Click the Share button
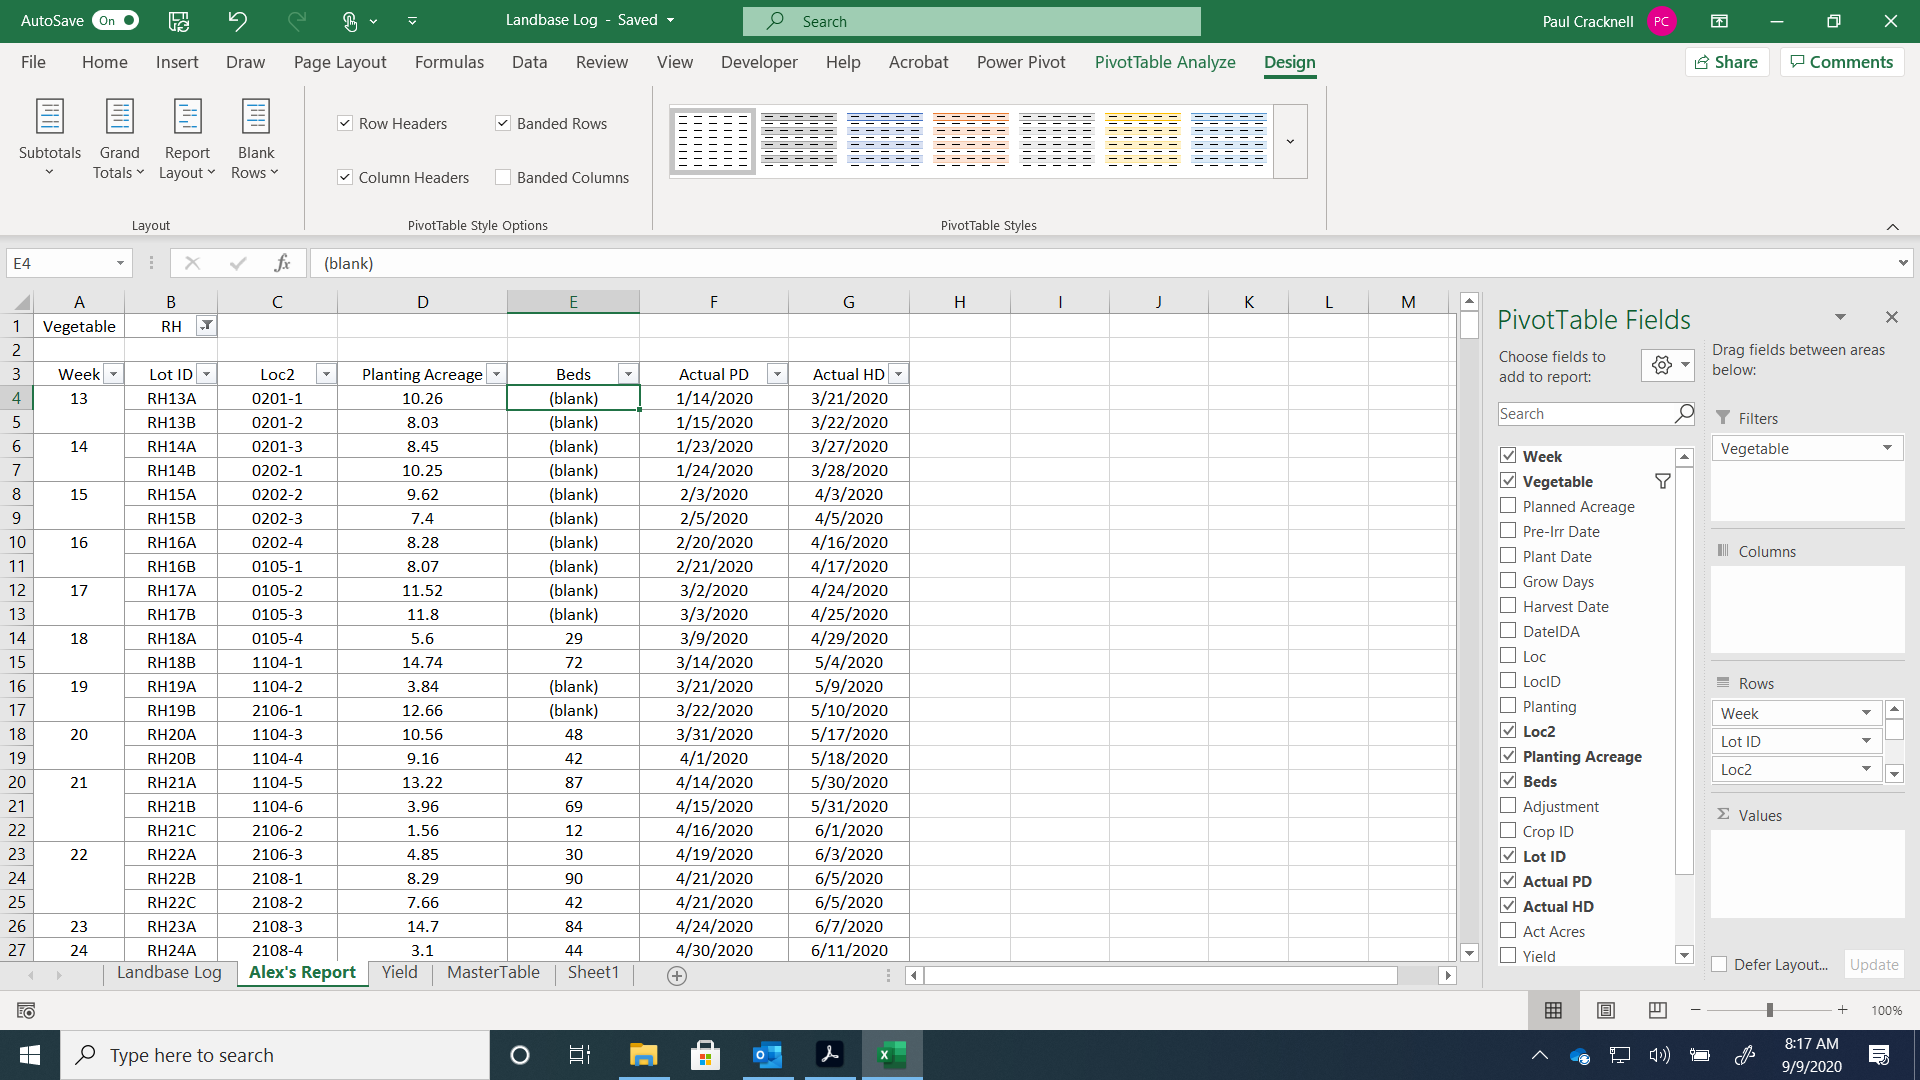Image resolution: width=1920 pixels, height=1080 pixels. click(x=1727, y=62)
